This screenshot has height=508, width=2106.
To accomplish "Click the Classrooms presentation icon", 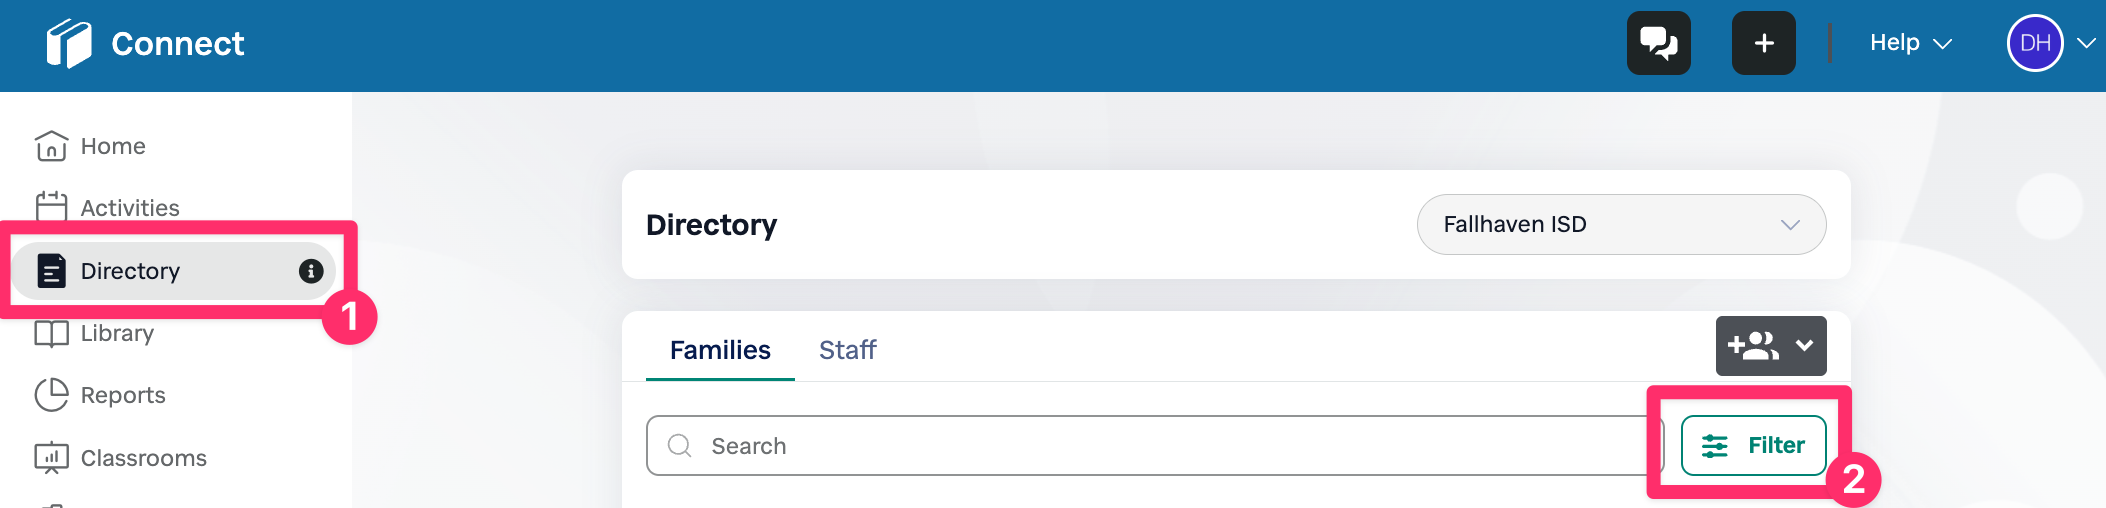I will click(x=51, y=458).
